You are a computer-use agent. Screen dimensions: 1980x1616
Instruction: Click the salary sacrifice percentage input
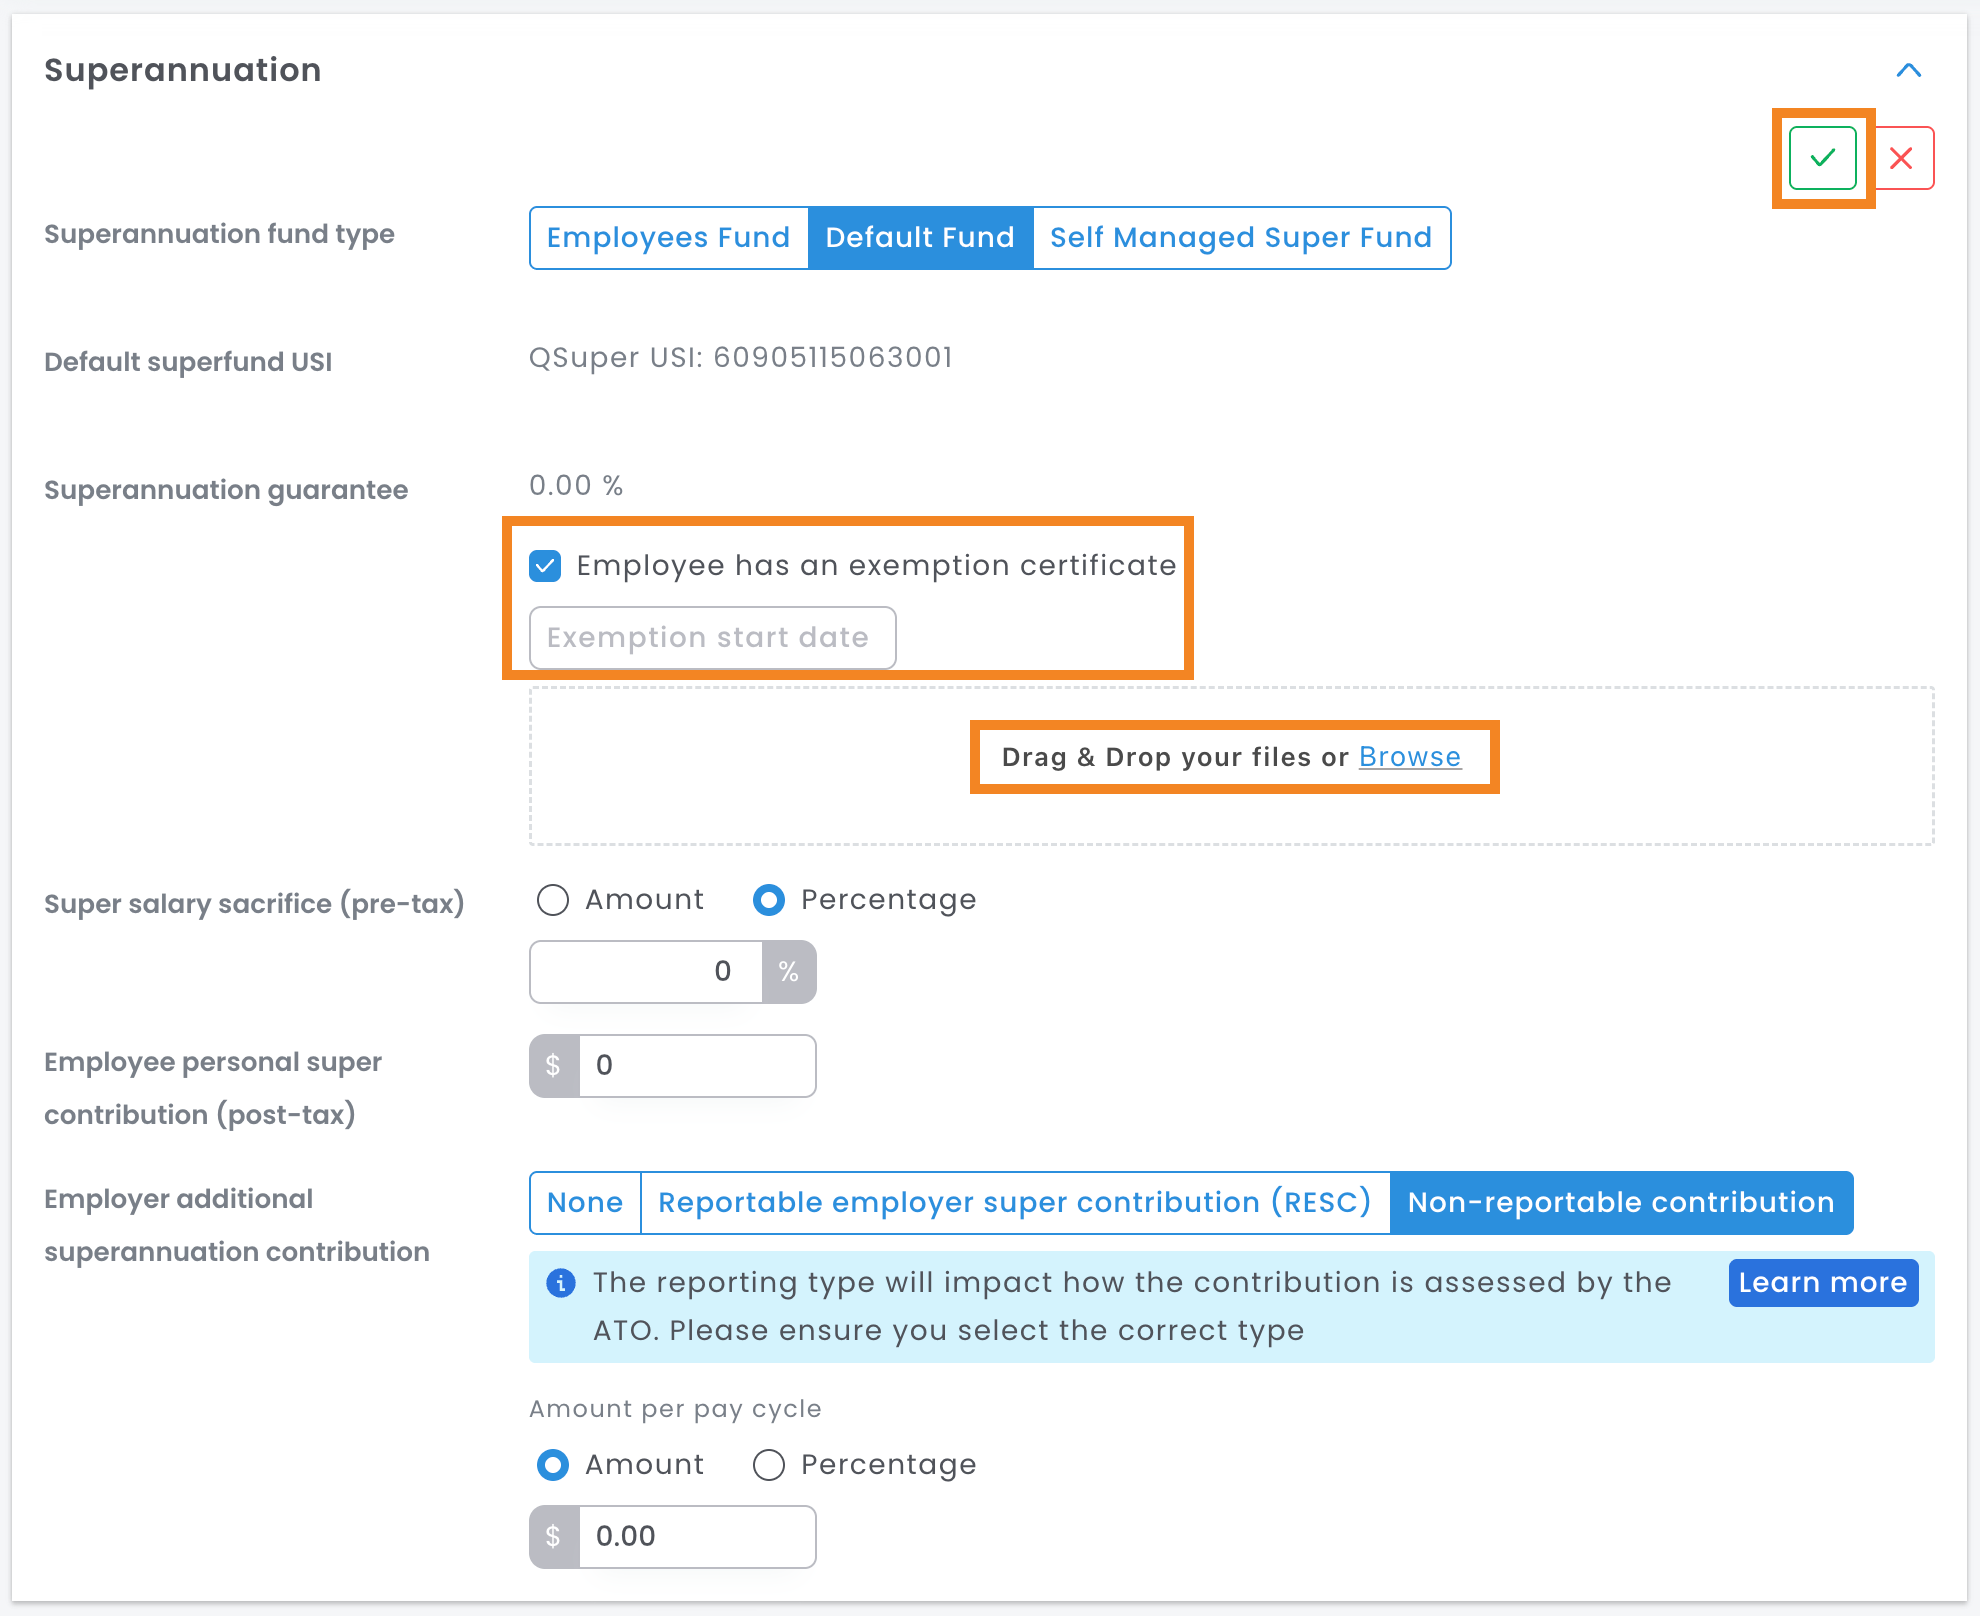point(646,971)
